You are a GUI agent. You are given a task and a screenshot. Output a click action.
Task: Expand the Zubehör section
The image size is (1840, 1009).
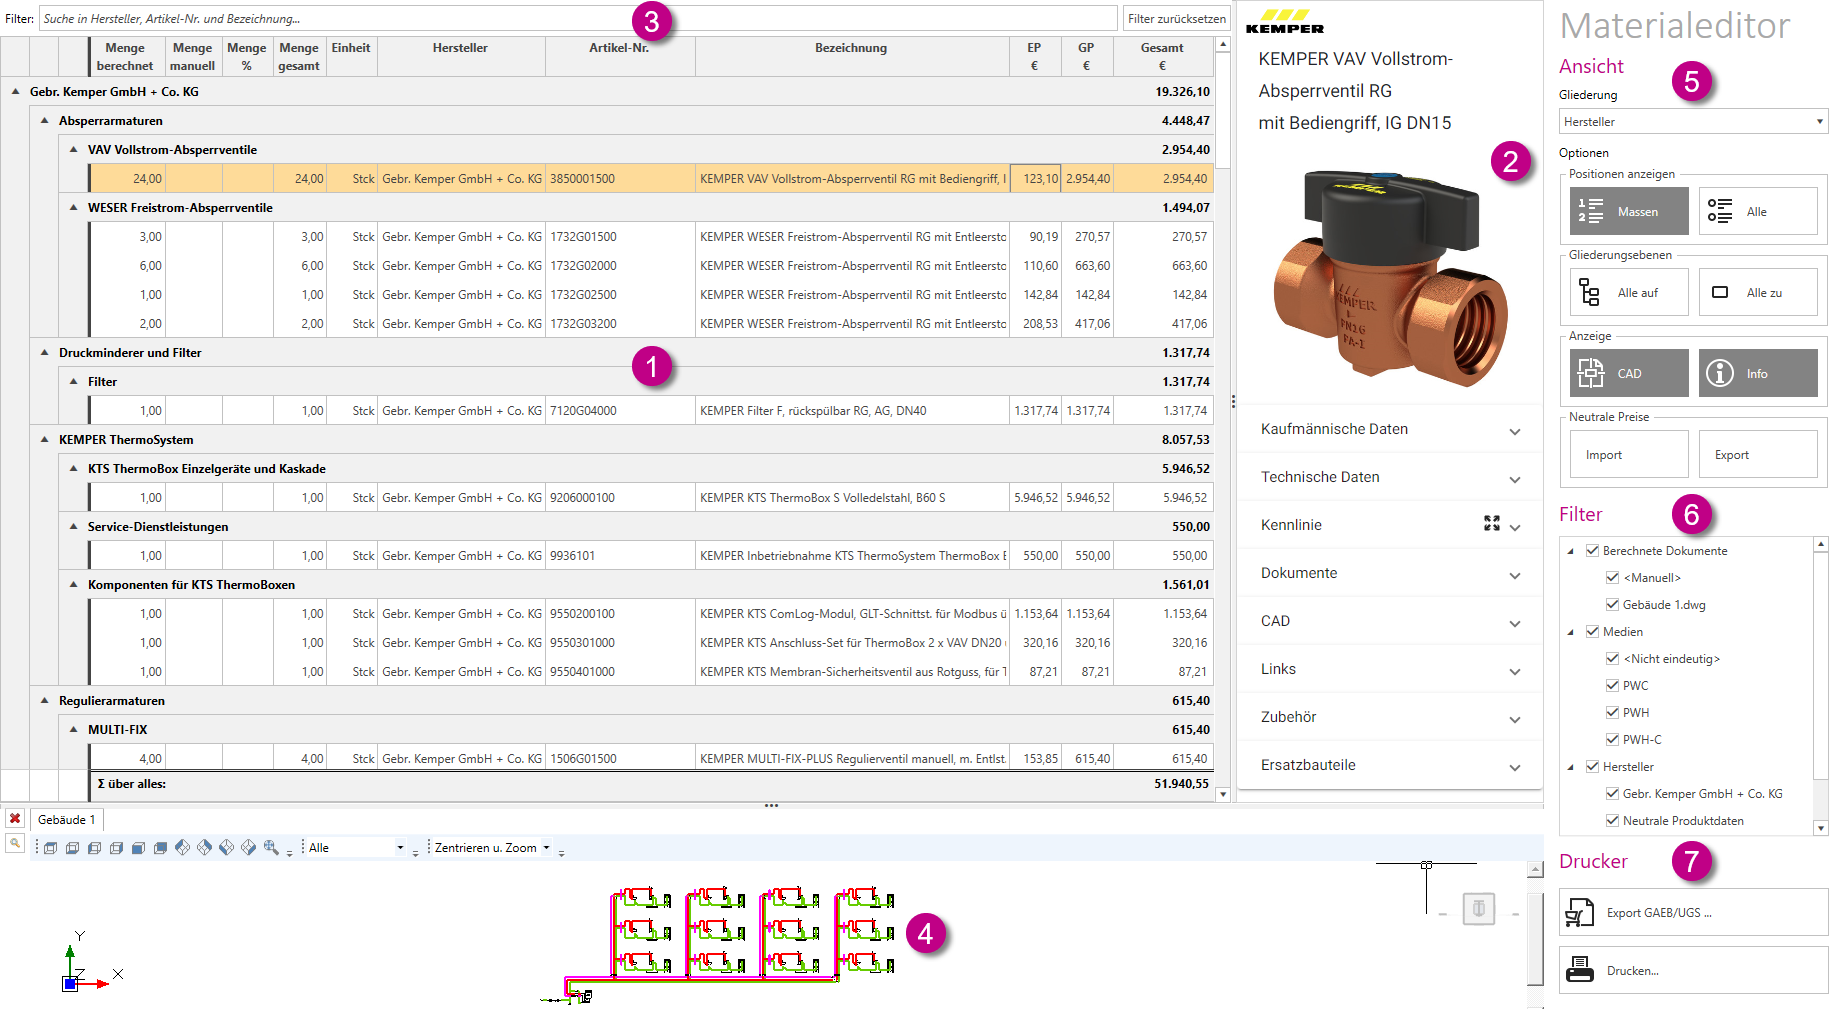(1390, 717)
